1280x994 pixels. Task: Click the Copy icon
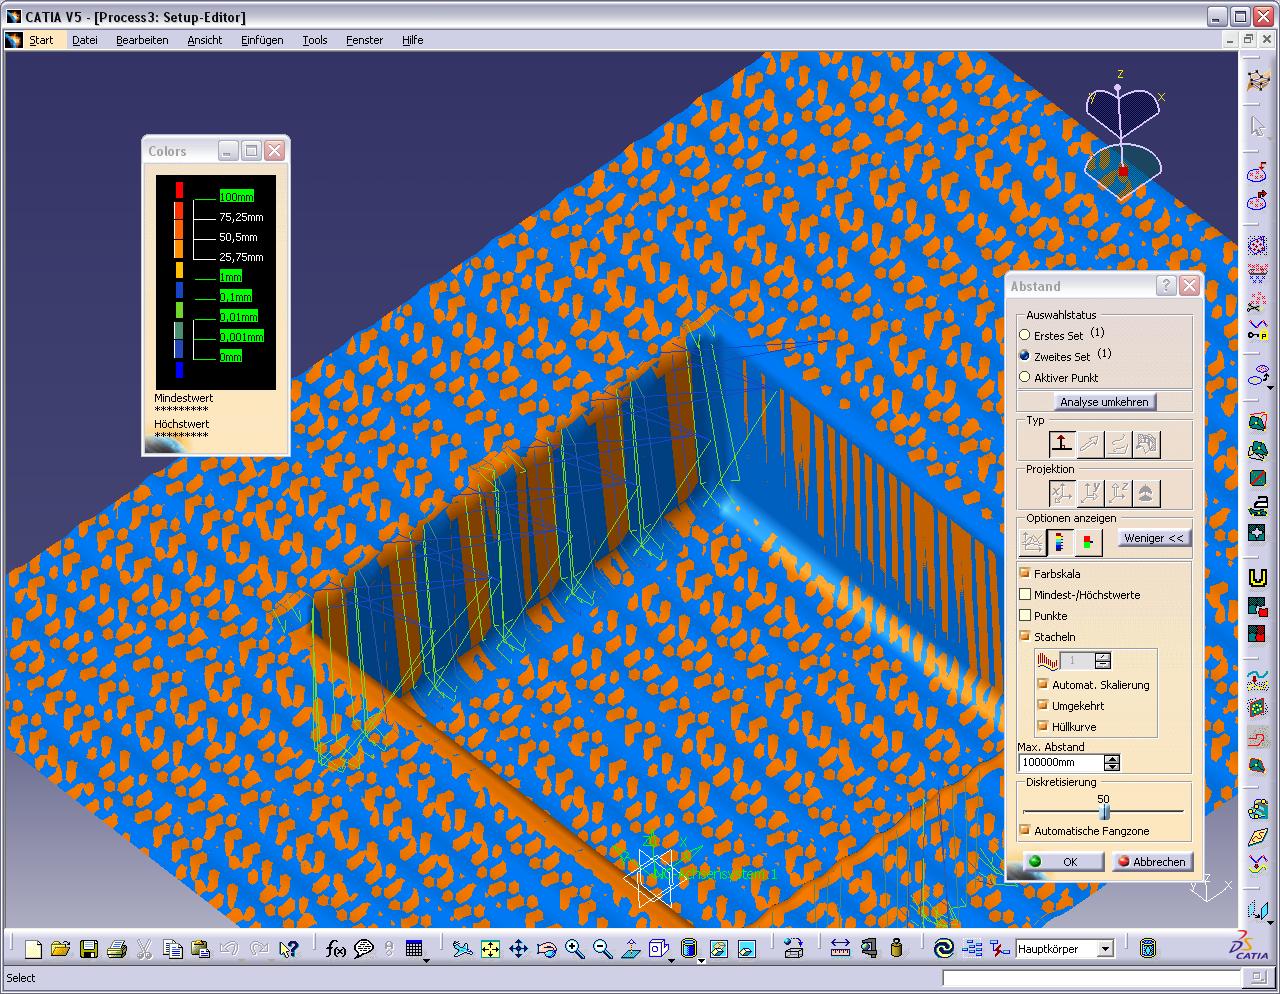(x=172, y=949)
